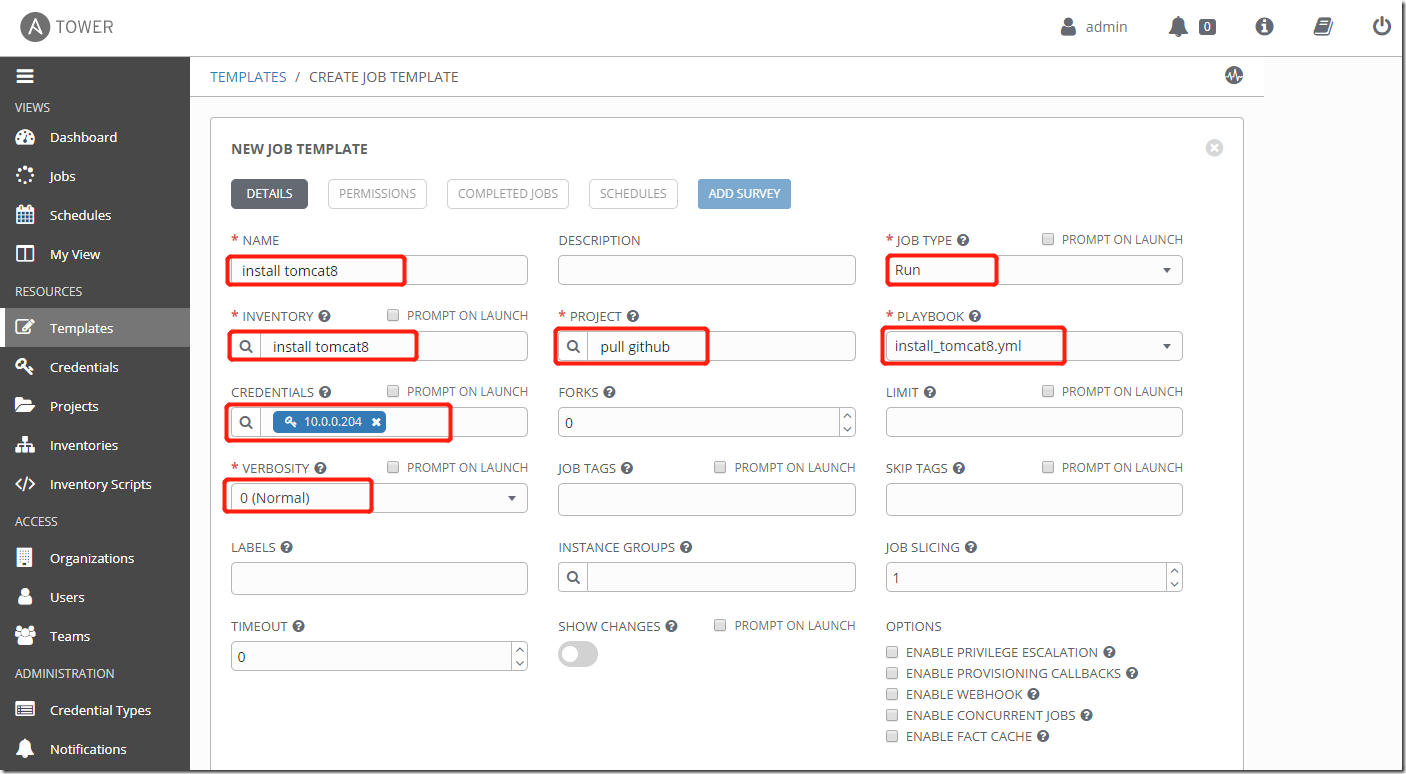Click the Add Survey button
The image size is (1406, 774).
[744, 193]
